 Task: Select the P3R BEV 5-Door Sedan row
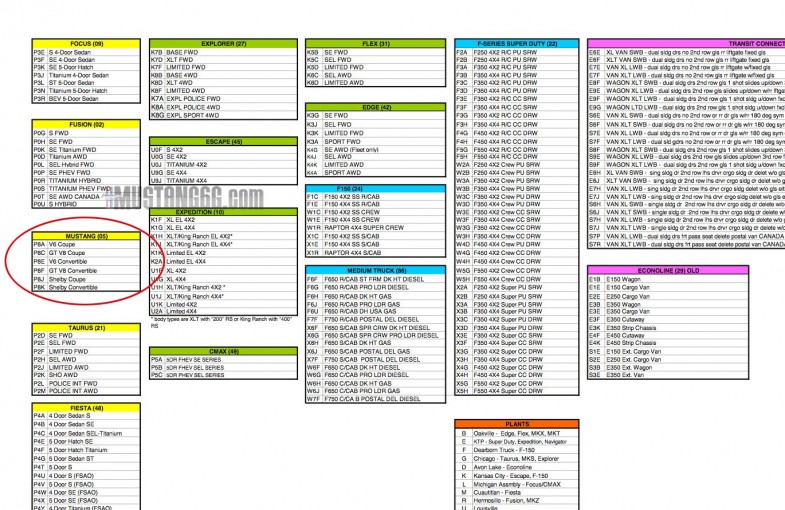[86, 99]
